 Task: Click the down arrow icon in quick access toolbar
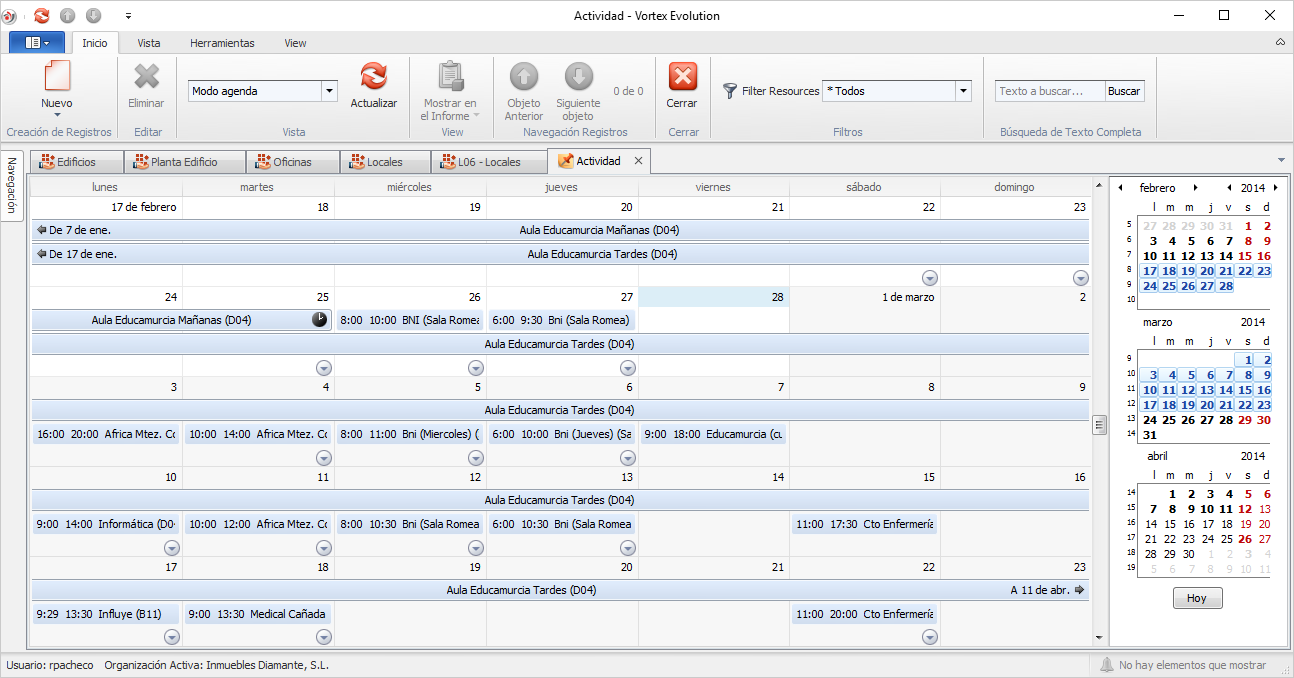pos(94,15)
